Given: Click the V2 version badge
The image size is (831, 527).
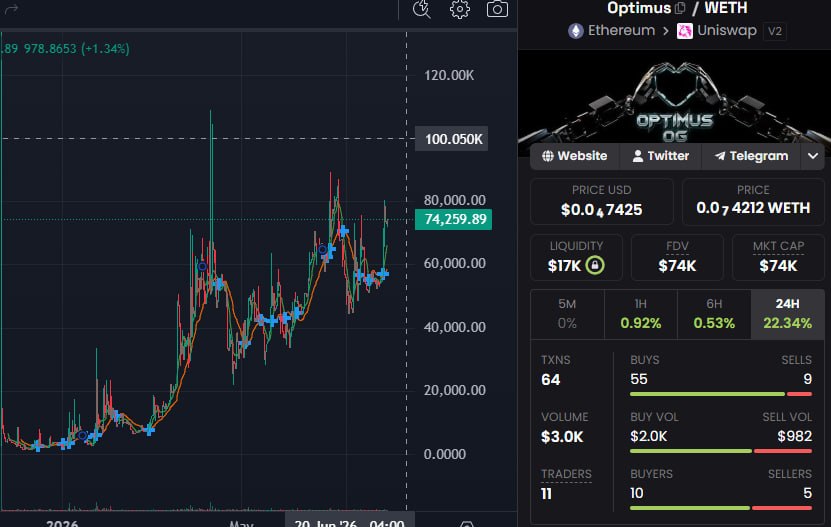Looking at the screenshot, I should [x=774, y=31].
